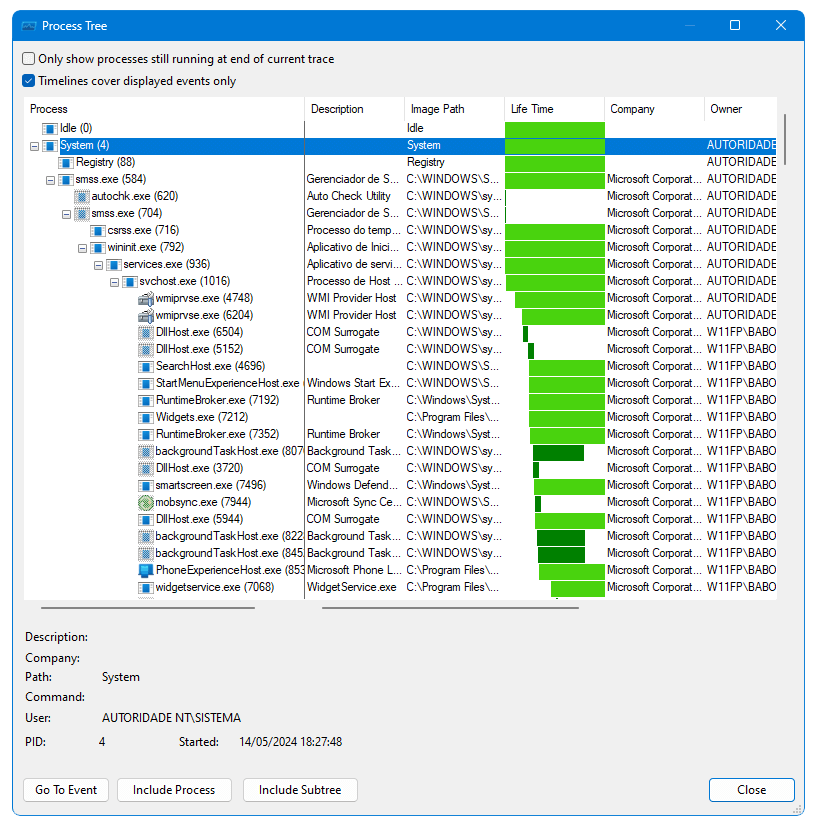Image resolution: width=814 pixels, height=821 pixels.
Task: Collapse the smss.exe (704) node
Action: coord(66,215)
